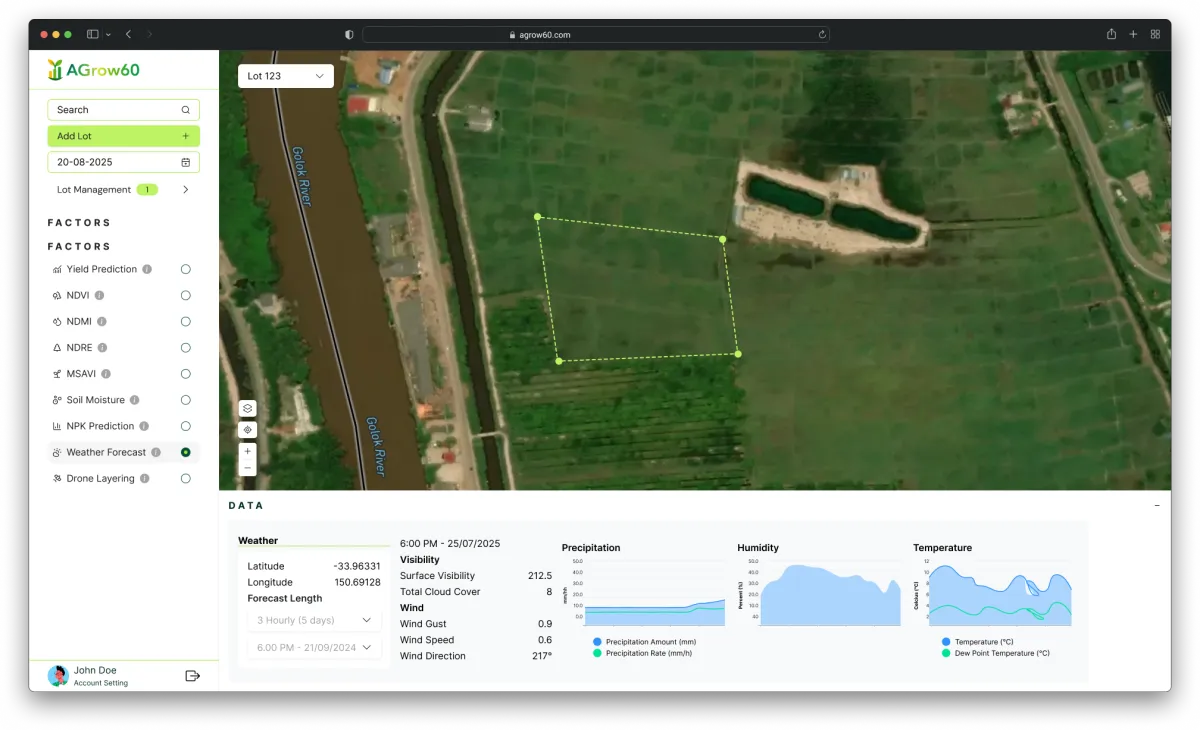This screenshot has width=1200, height=730.
Task: Click the NDMI info icon
Action: pos(101,322)
